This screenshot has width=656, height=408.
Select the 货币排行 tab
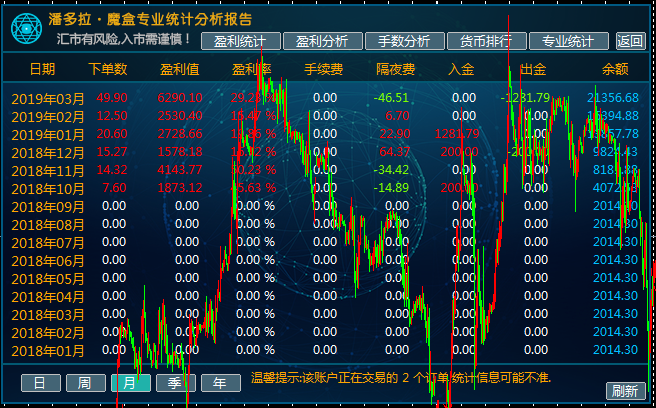(x=487, y=41)
